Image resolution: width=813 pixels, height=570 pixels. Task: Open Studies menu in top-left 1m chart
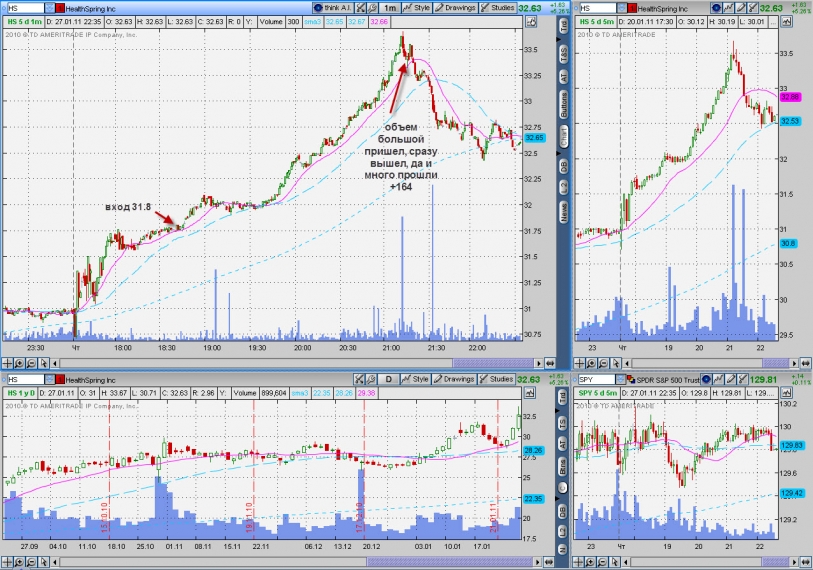click(497, 8)
